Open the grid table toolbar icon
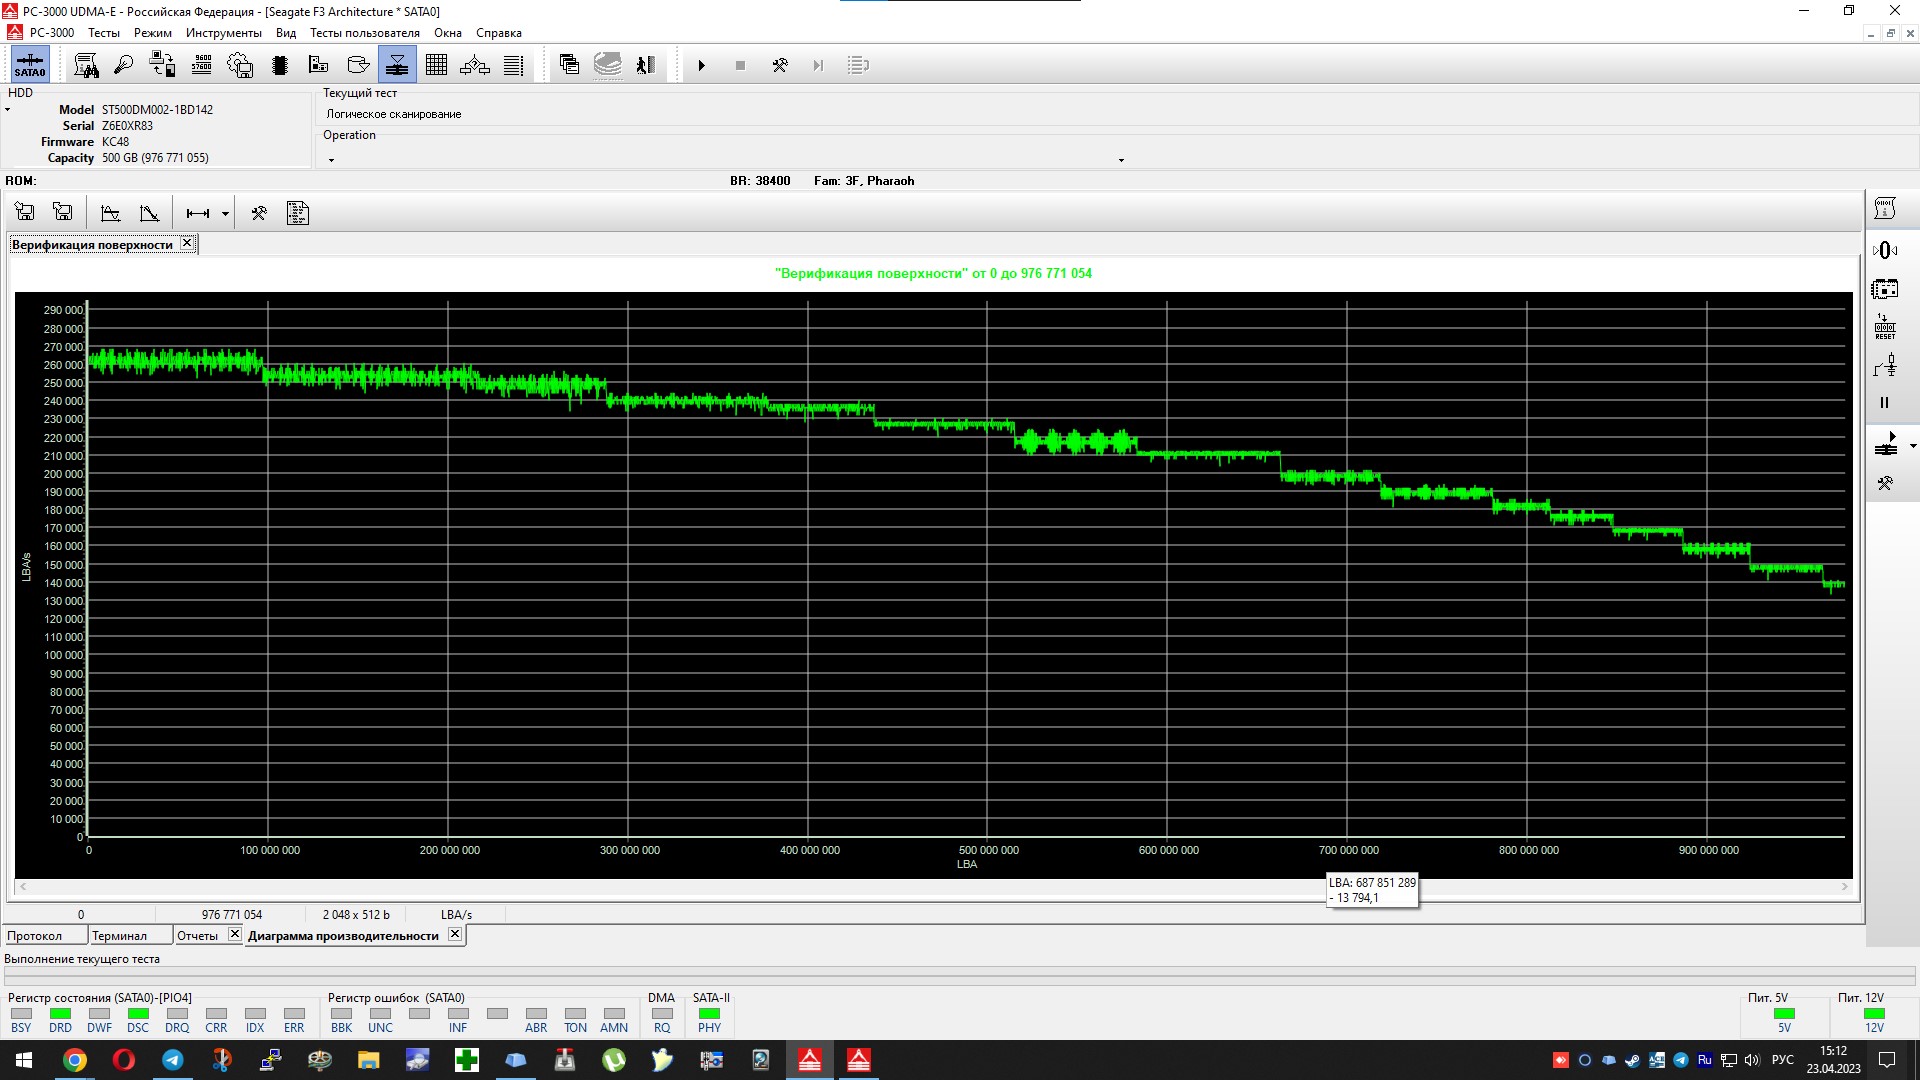 [436, 65]
